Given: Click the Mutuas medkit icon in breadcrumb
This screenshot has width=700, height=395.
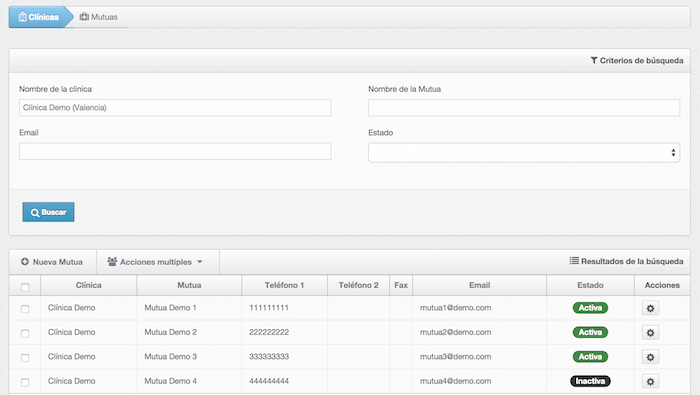Looking at the screenshot, I should (84, 17).
